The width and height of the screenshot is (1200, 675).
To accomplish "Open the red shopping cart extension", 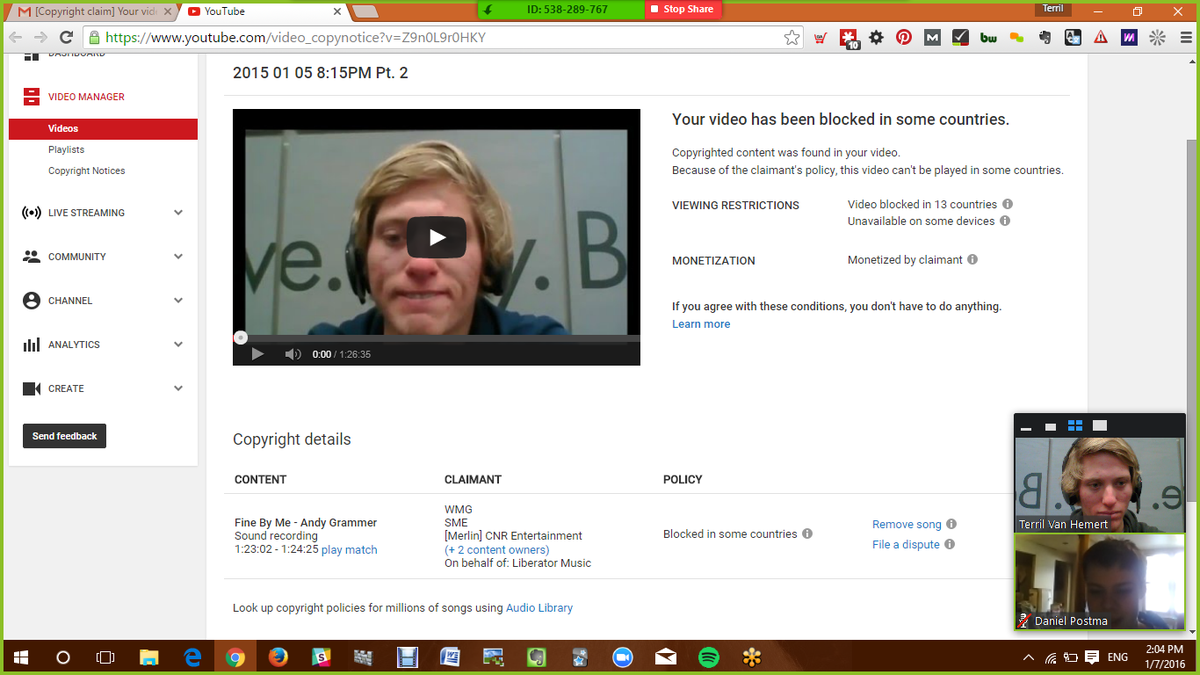I will [x=821, y=38].
